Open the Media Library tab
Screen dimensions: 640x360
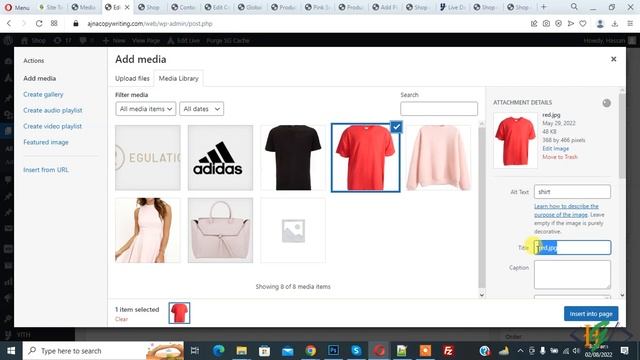coord(178,78)
